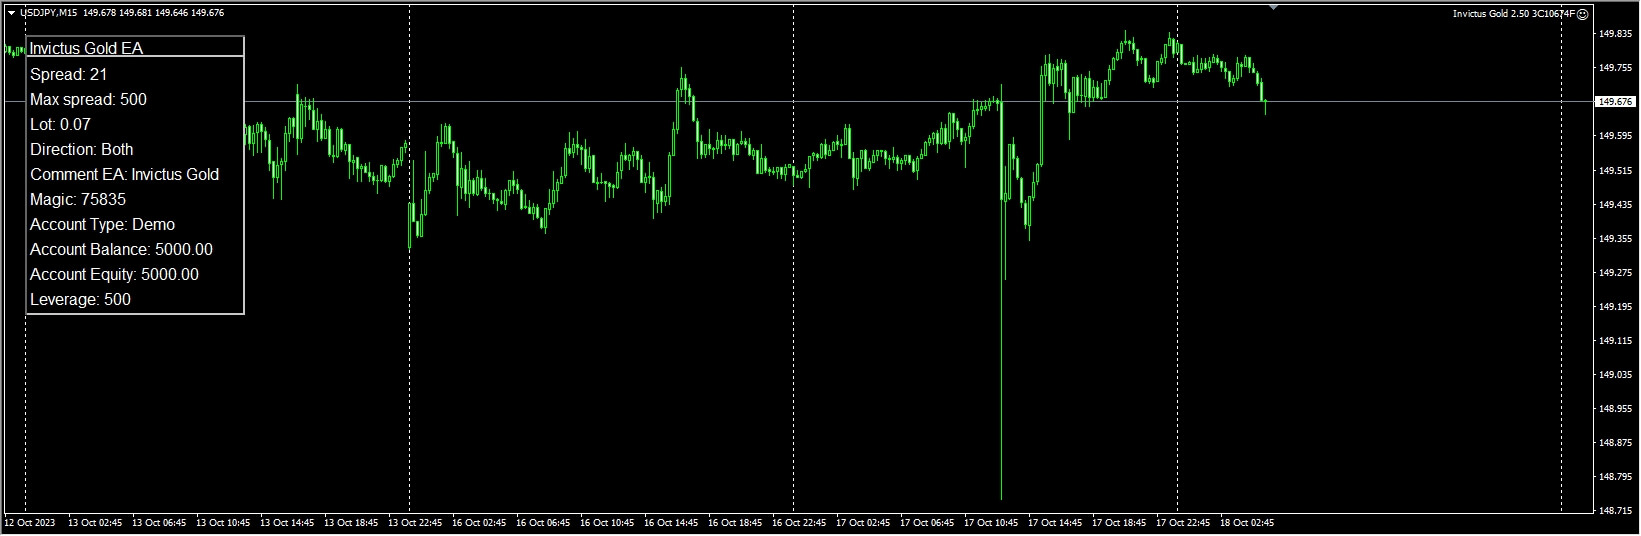
Task: Click the '17 Oct 10:45' time axis label
Action: (x=991, y=522)
